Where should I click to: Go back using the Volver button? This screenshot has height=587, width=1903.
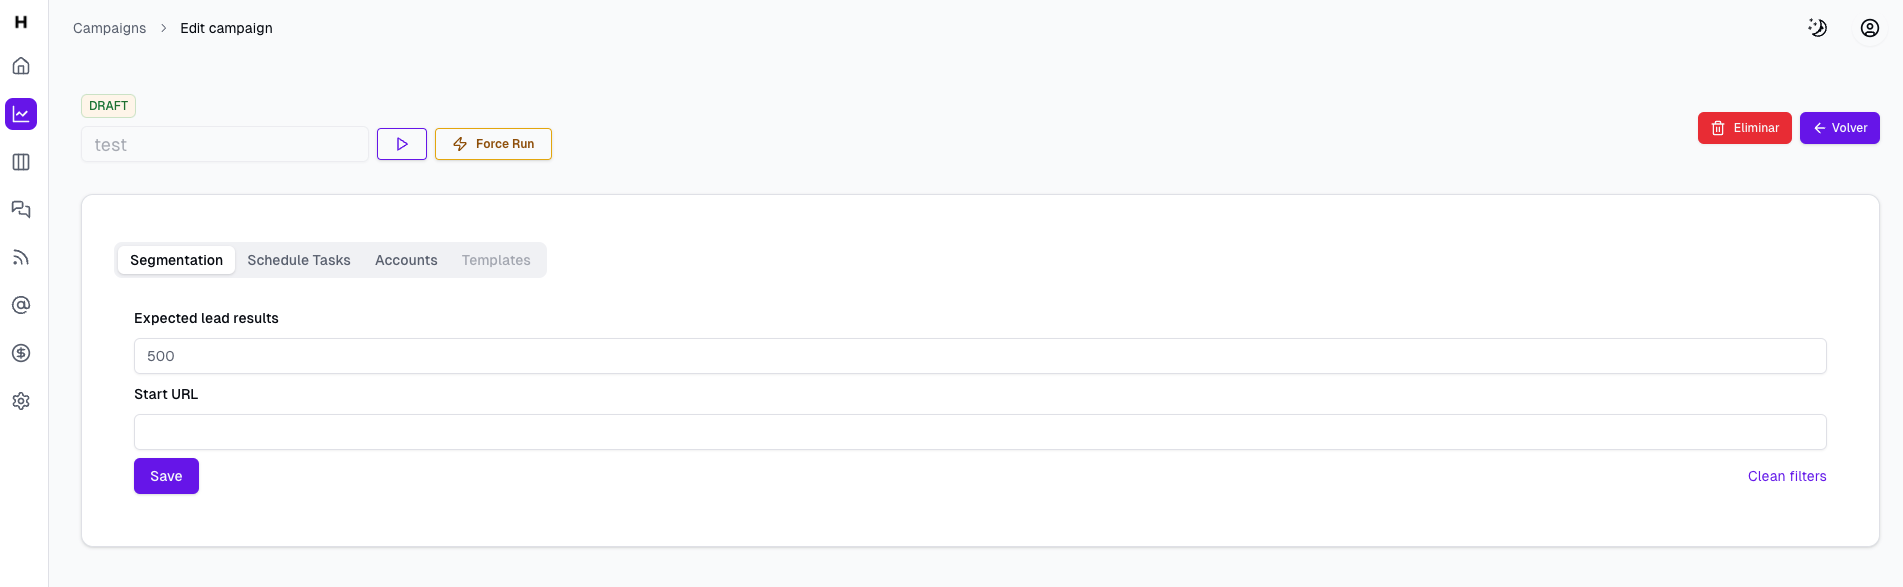point(1840,128)
